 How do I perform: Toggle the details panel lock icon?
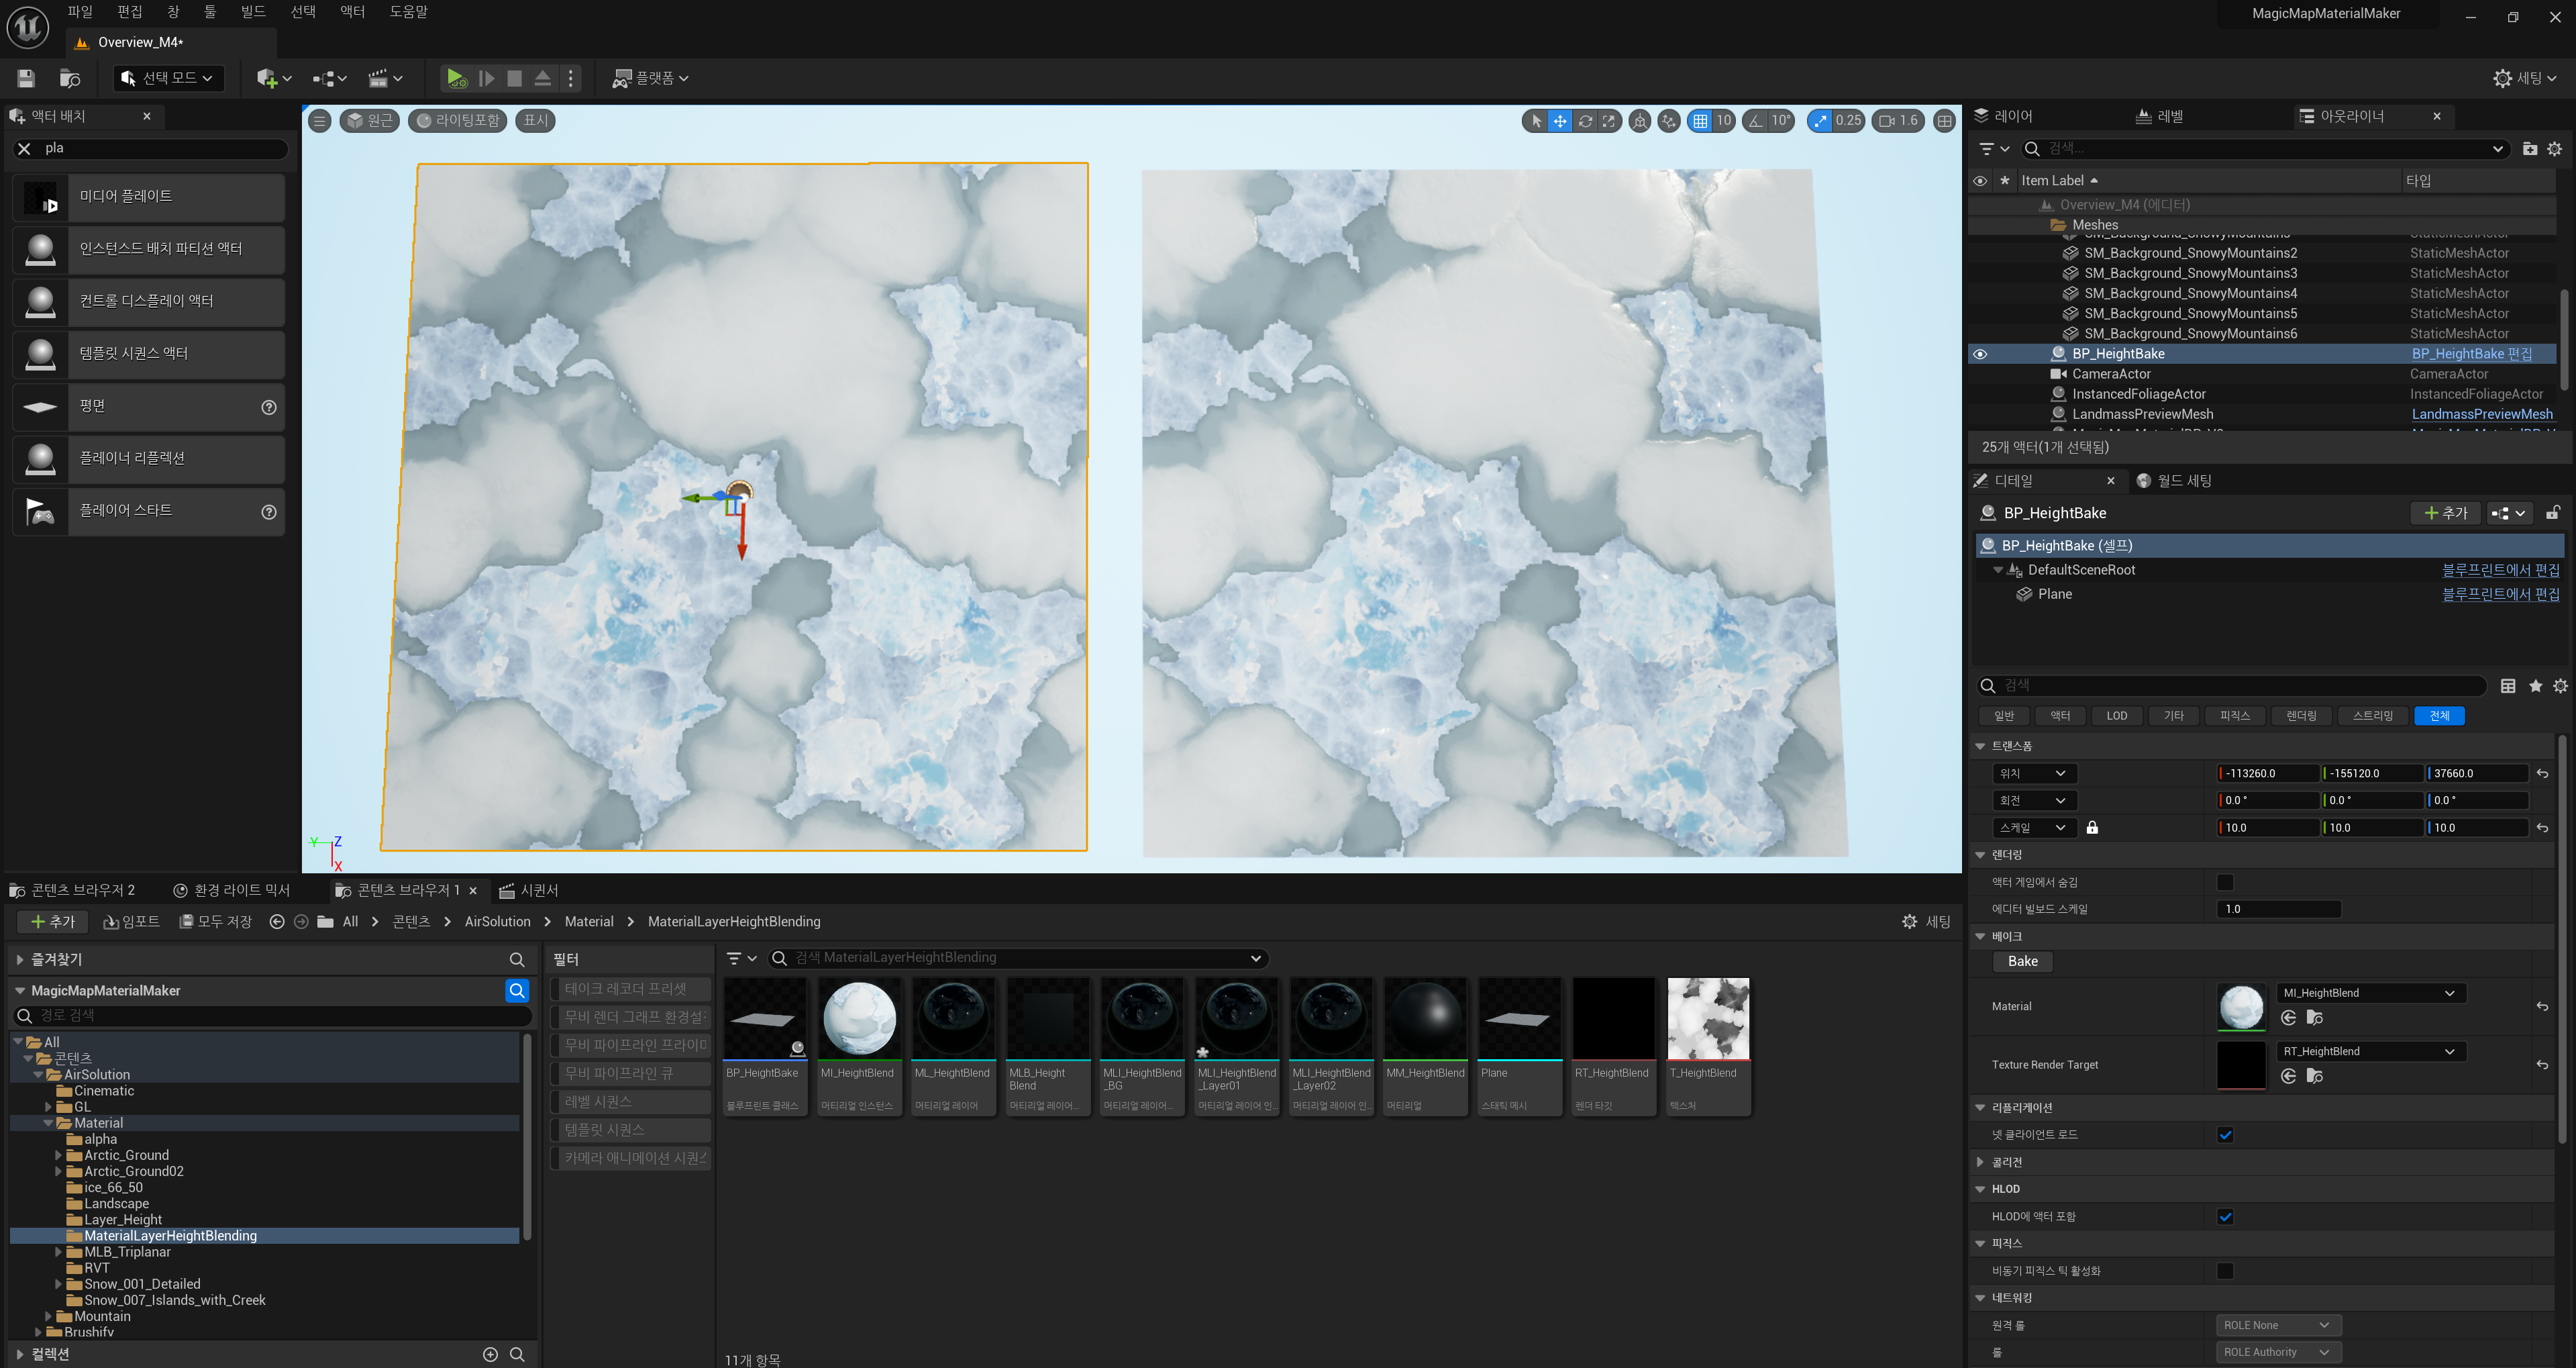(2553, 513)
